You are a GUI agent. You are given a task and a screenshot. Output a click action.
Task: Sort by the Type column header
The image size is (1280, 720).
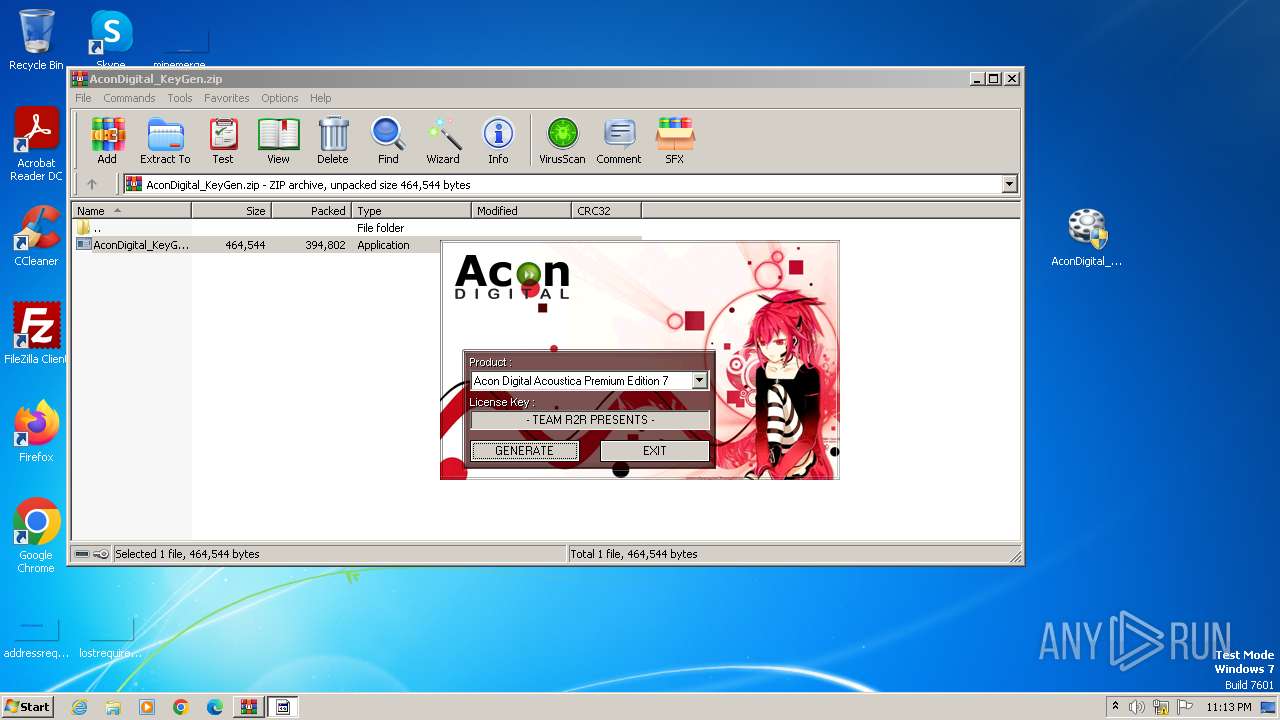click(x=411, y=211)
